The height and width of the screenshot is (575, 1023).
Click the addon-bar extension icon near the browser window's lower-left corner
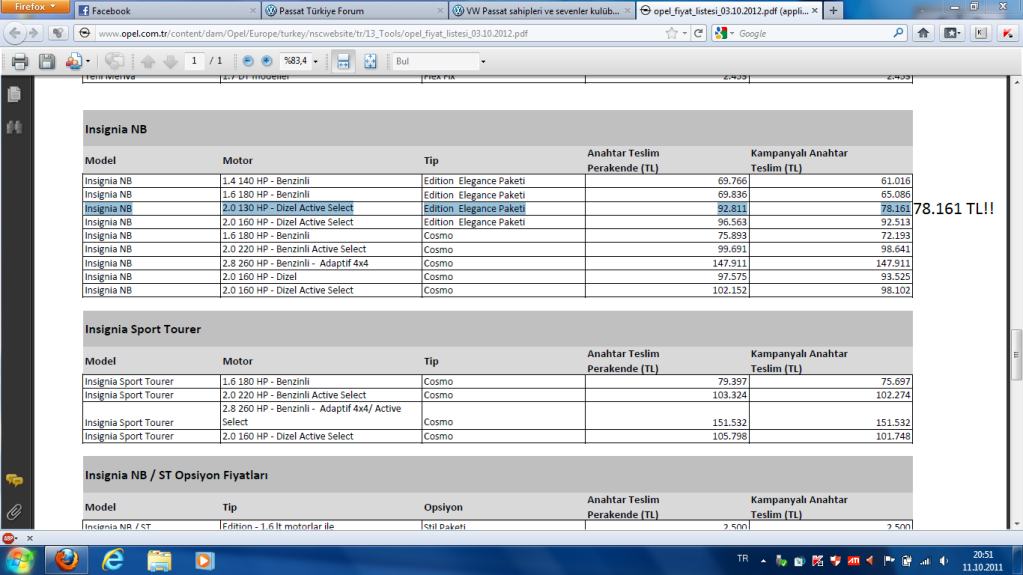coord(9,538)
